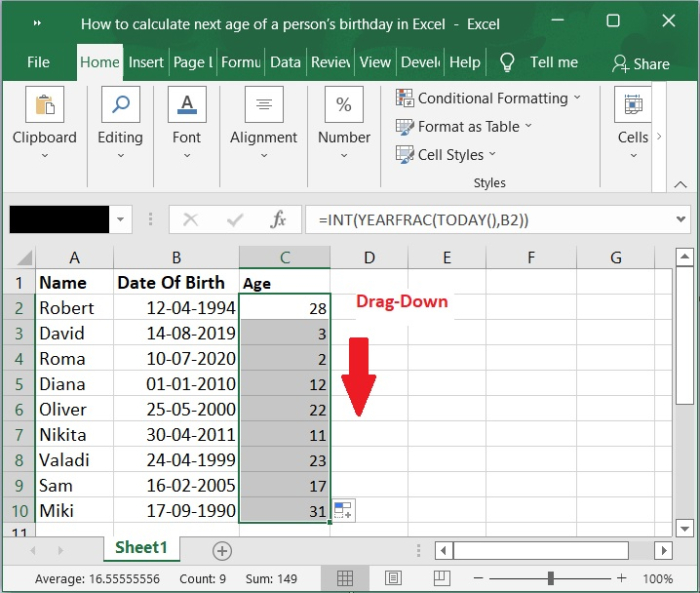Zoom in with the plus button
The image size is (700, 593).
coord(621,579)
